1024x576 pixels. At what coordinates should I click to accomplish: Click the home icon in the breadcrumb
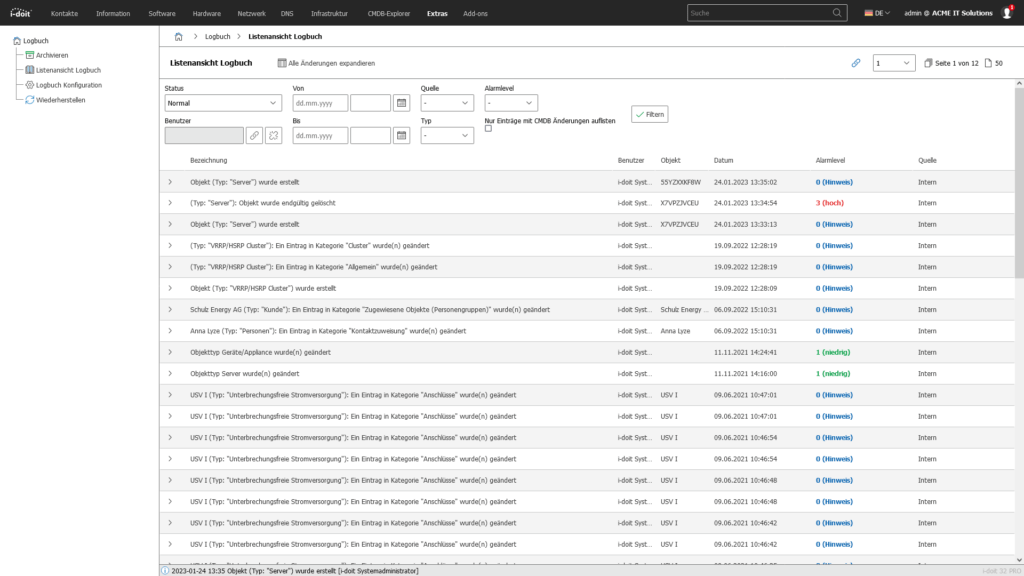pos(178,36)
